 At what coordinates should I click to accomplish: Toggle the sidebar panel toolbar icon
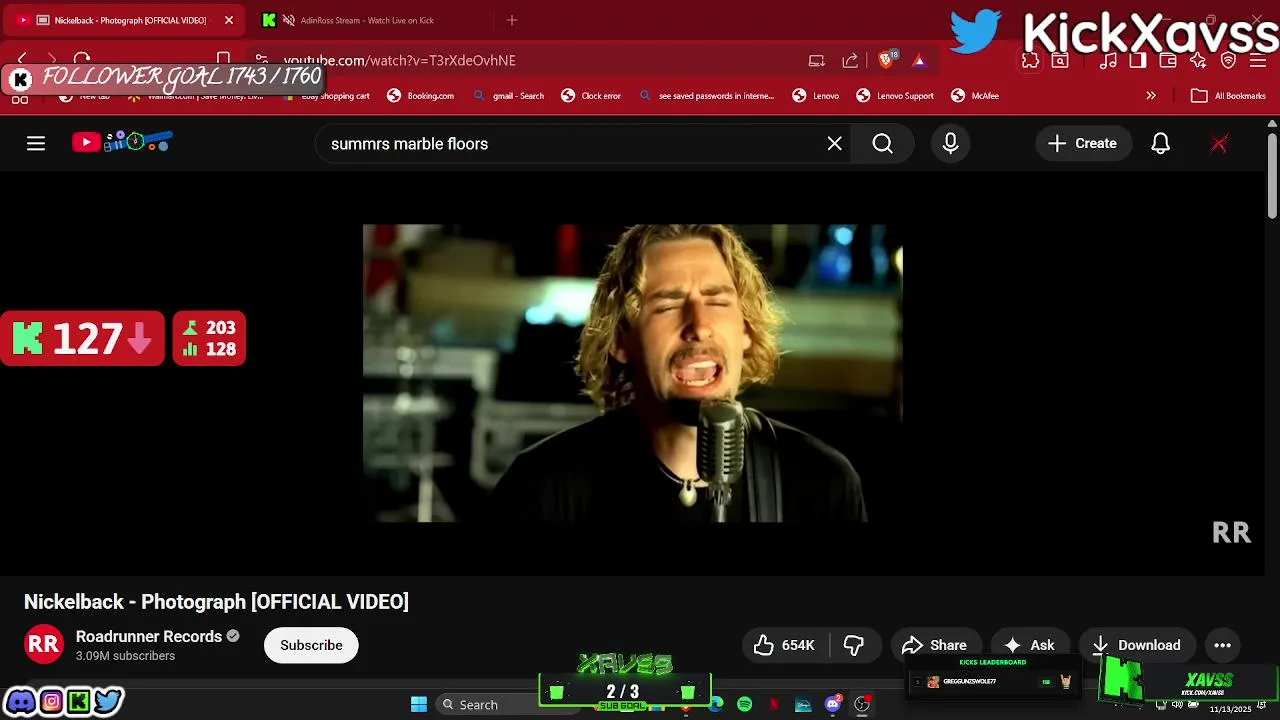(x=1138, y=61)
